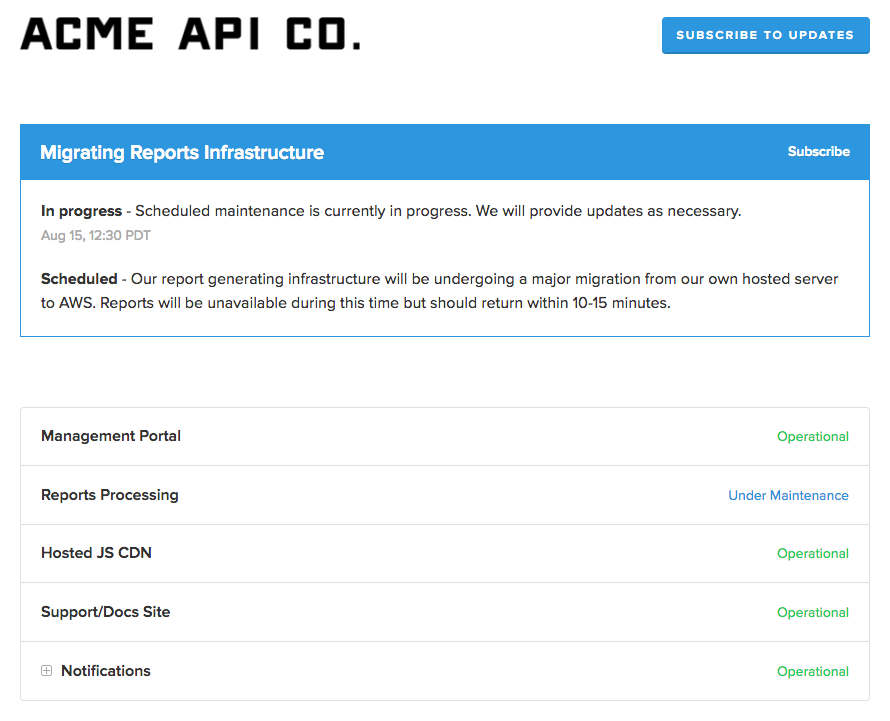This screenshot has height=721, width=890.
Task: Click the bold Scheduled update label
Action: (x=79, y=278)
